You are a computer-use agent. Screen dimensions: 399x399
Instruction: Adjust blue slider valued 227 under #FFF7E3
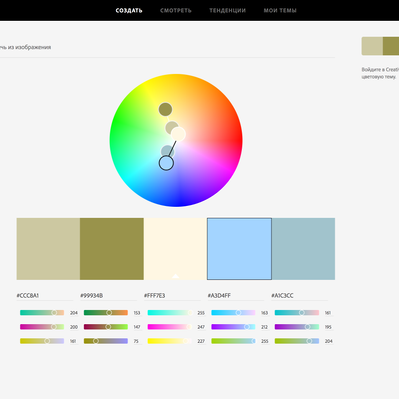pyautogui.click(x=170, y=341)
